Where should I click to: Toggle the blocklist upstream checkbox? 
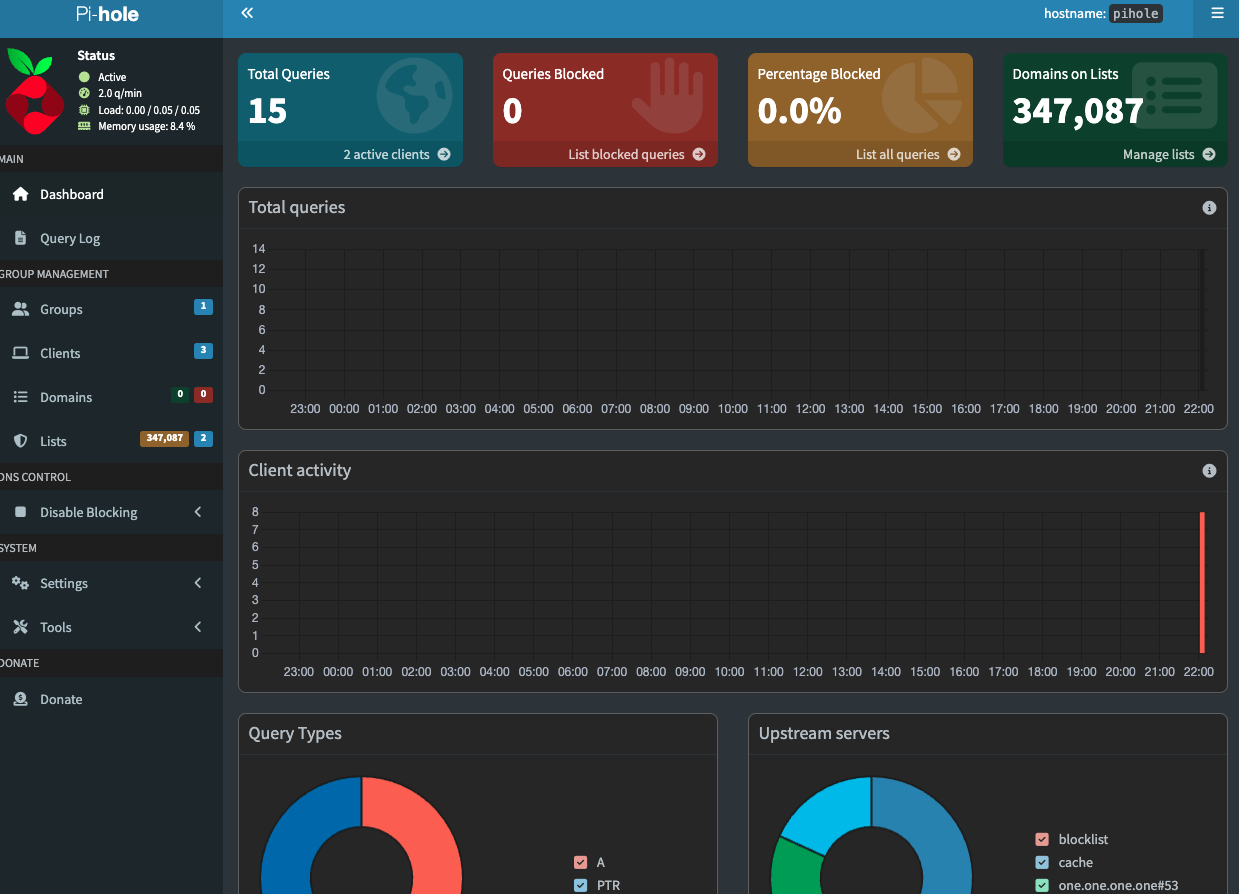click(1042, 839)
